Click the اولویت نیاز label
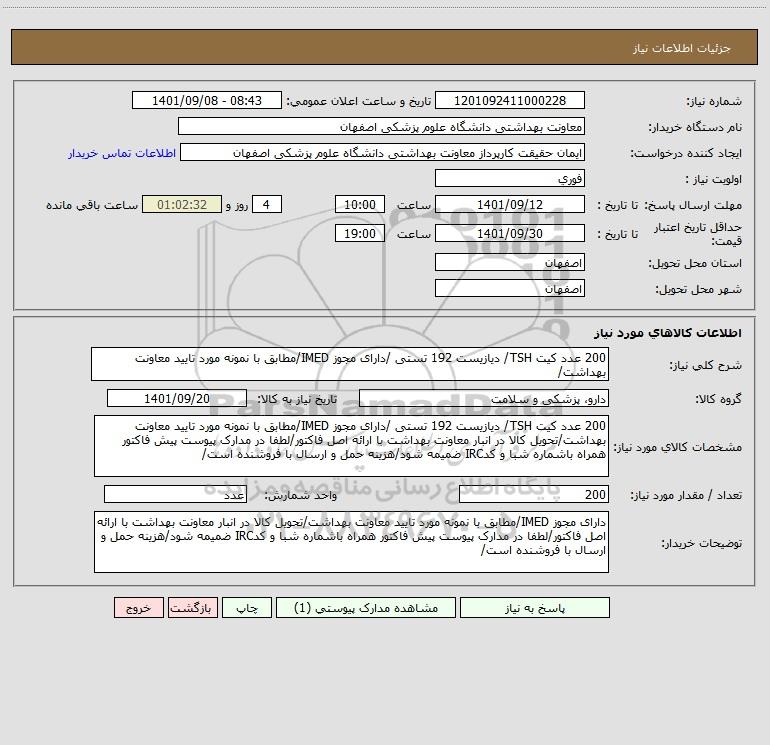This screenshot has height=745, width=770. click(x=714, y=179)
